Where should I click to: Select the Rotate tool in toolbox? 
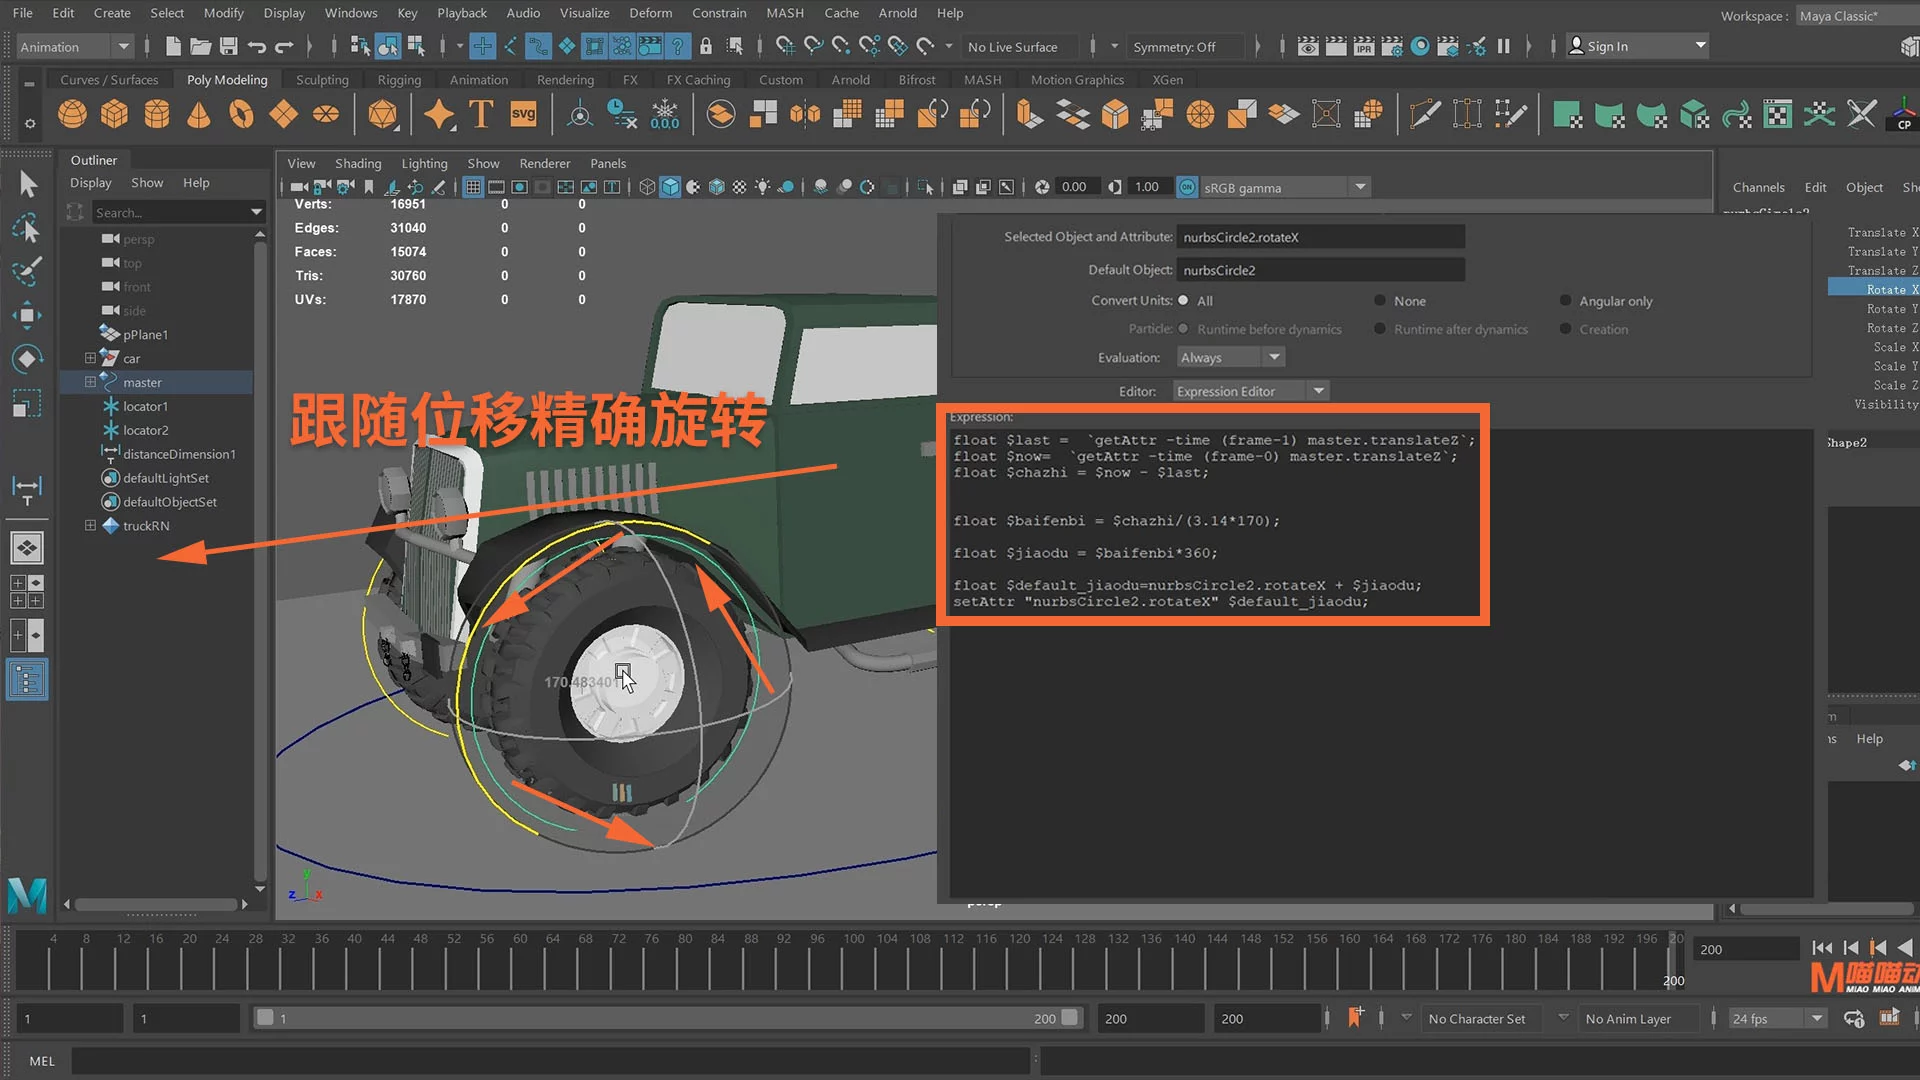(x=27, y=359)
